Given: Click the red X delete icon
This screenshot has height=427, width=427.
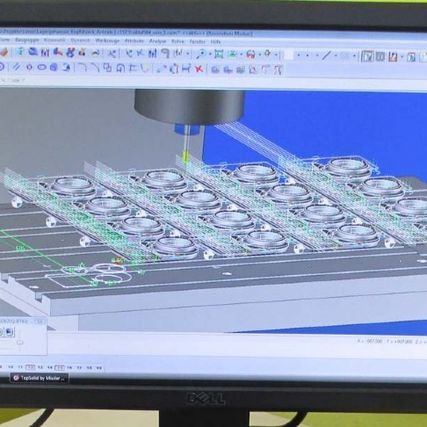Looking at the screenshot, I should pyautogui.click(x=199, y=69).
